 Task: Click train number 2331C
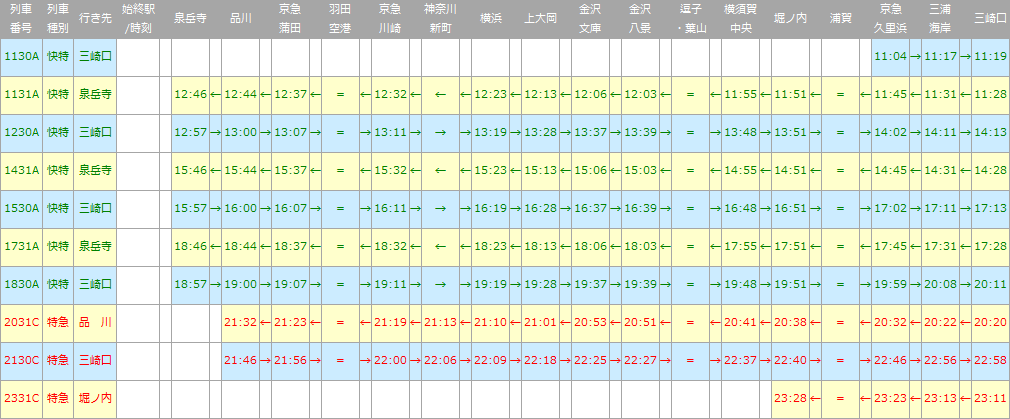[x=21, y=398]
